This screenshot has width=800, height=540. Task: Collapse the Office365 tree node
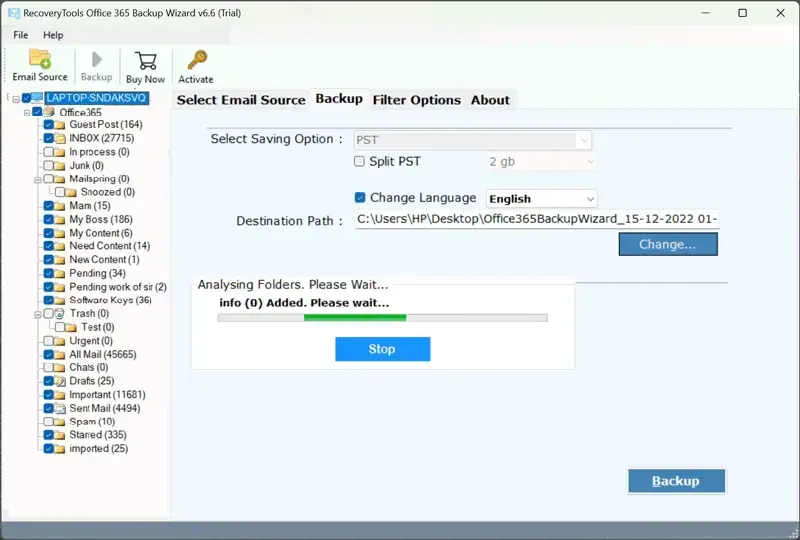(25, 112)
